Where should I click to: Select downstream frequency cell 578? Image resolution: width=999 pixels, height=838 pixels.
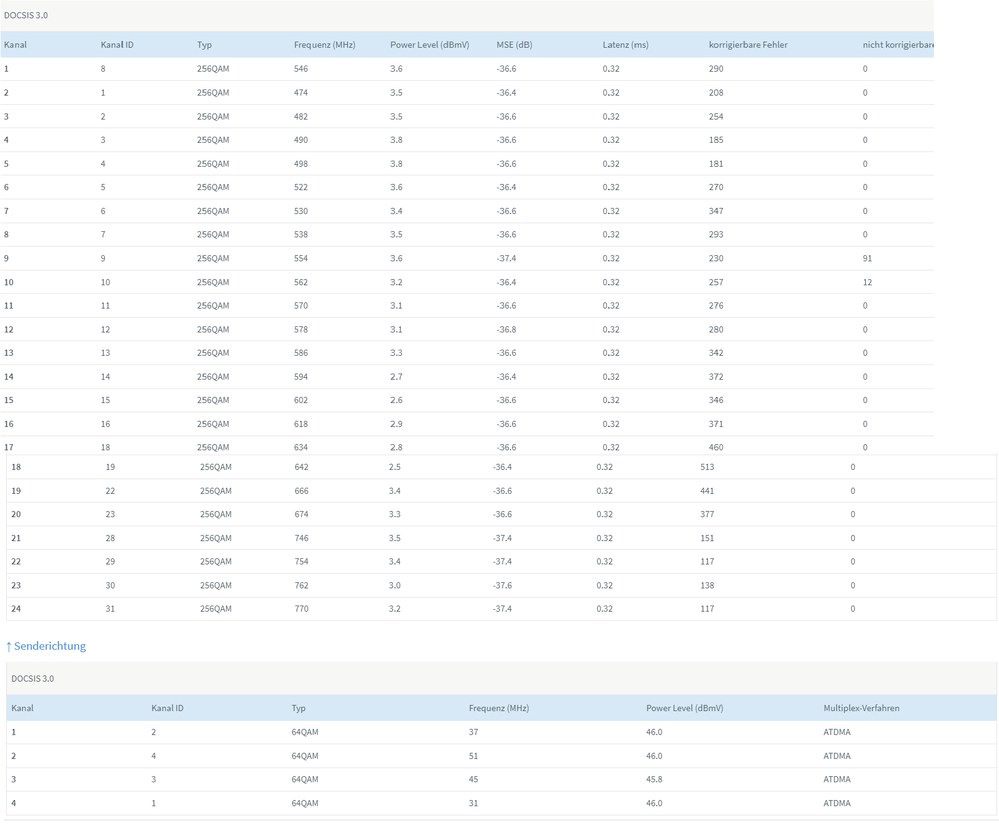pos(301,329)
